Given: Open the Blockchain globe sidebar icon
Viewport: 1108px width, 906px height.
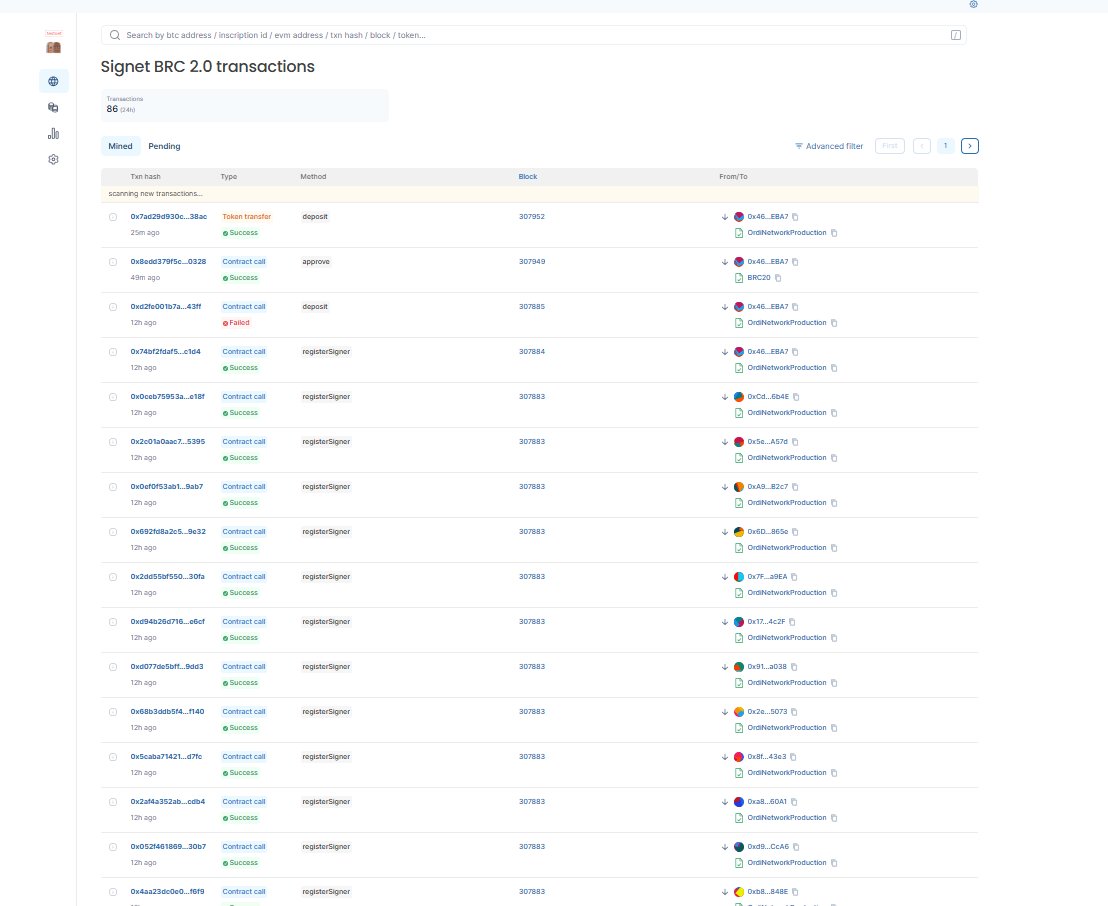Looking at the screenshot, I should pyautogui.click(x=53, y=81).
